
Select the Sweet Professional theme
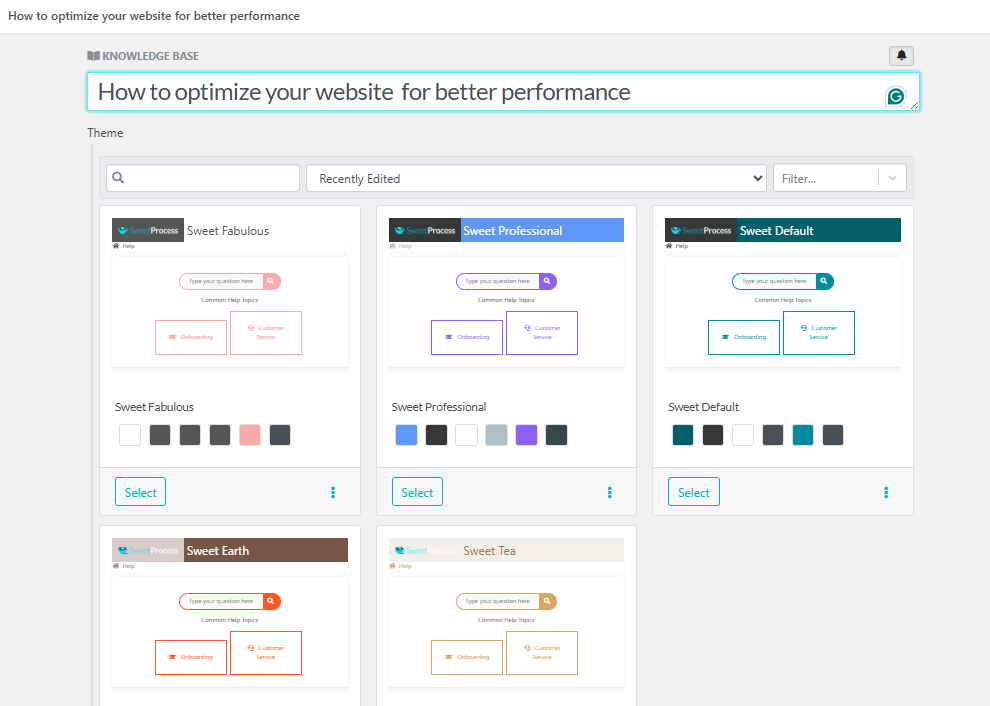[x=417, y=492]
